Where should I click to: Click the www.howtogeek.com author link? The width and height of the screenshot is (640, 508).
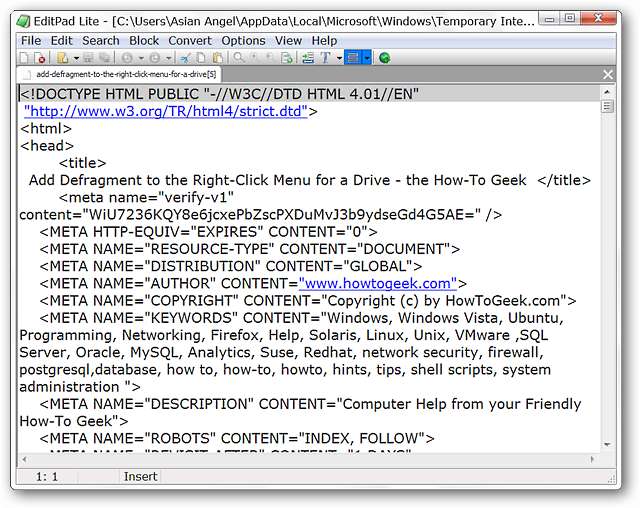click(378, 283)
